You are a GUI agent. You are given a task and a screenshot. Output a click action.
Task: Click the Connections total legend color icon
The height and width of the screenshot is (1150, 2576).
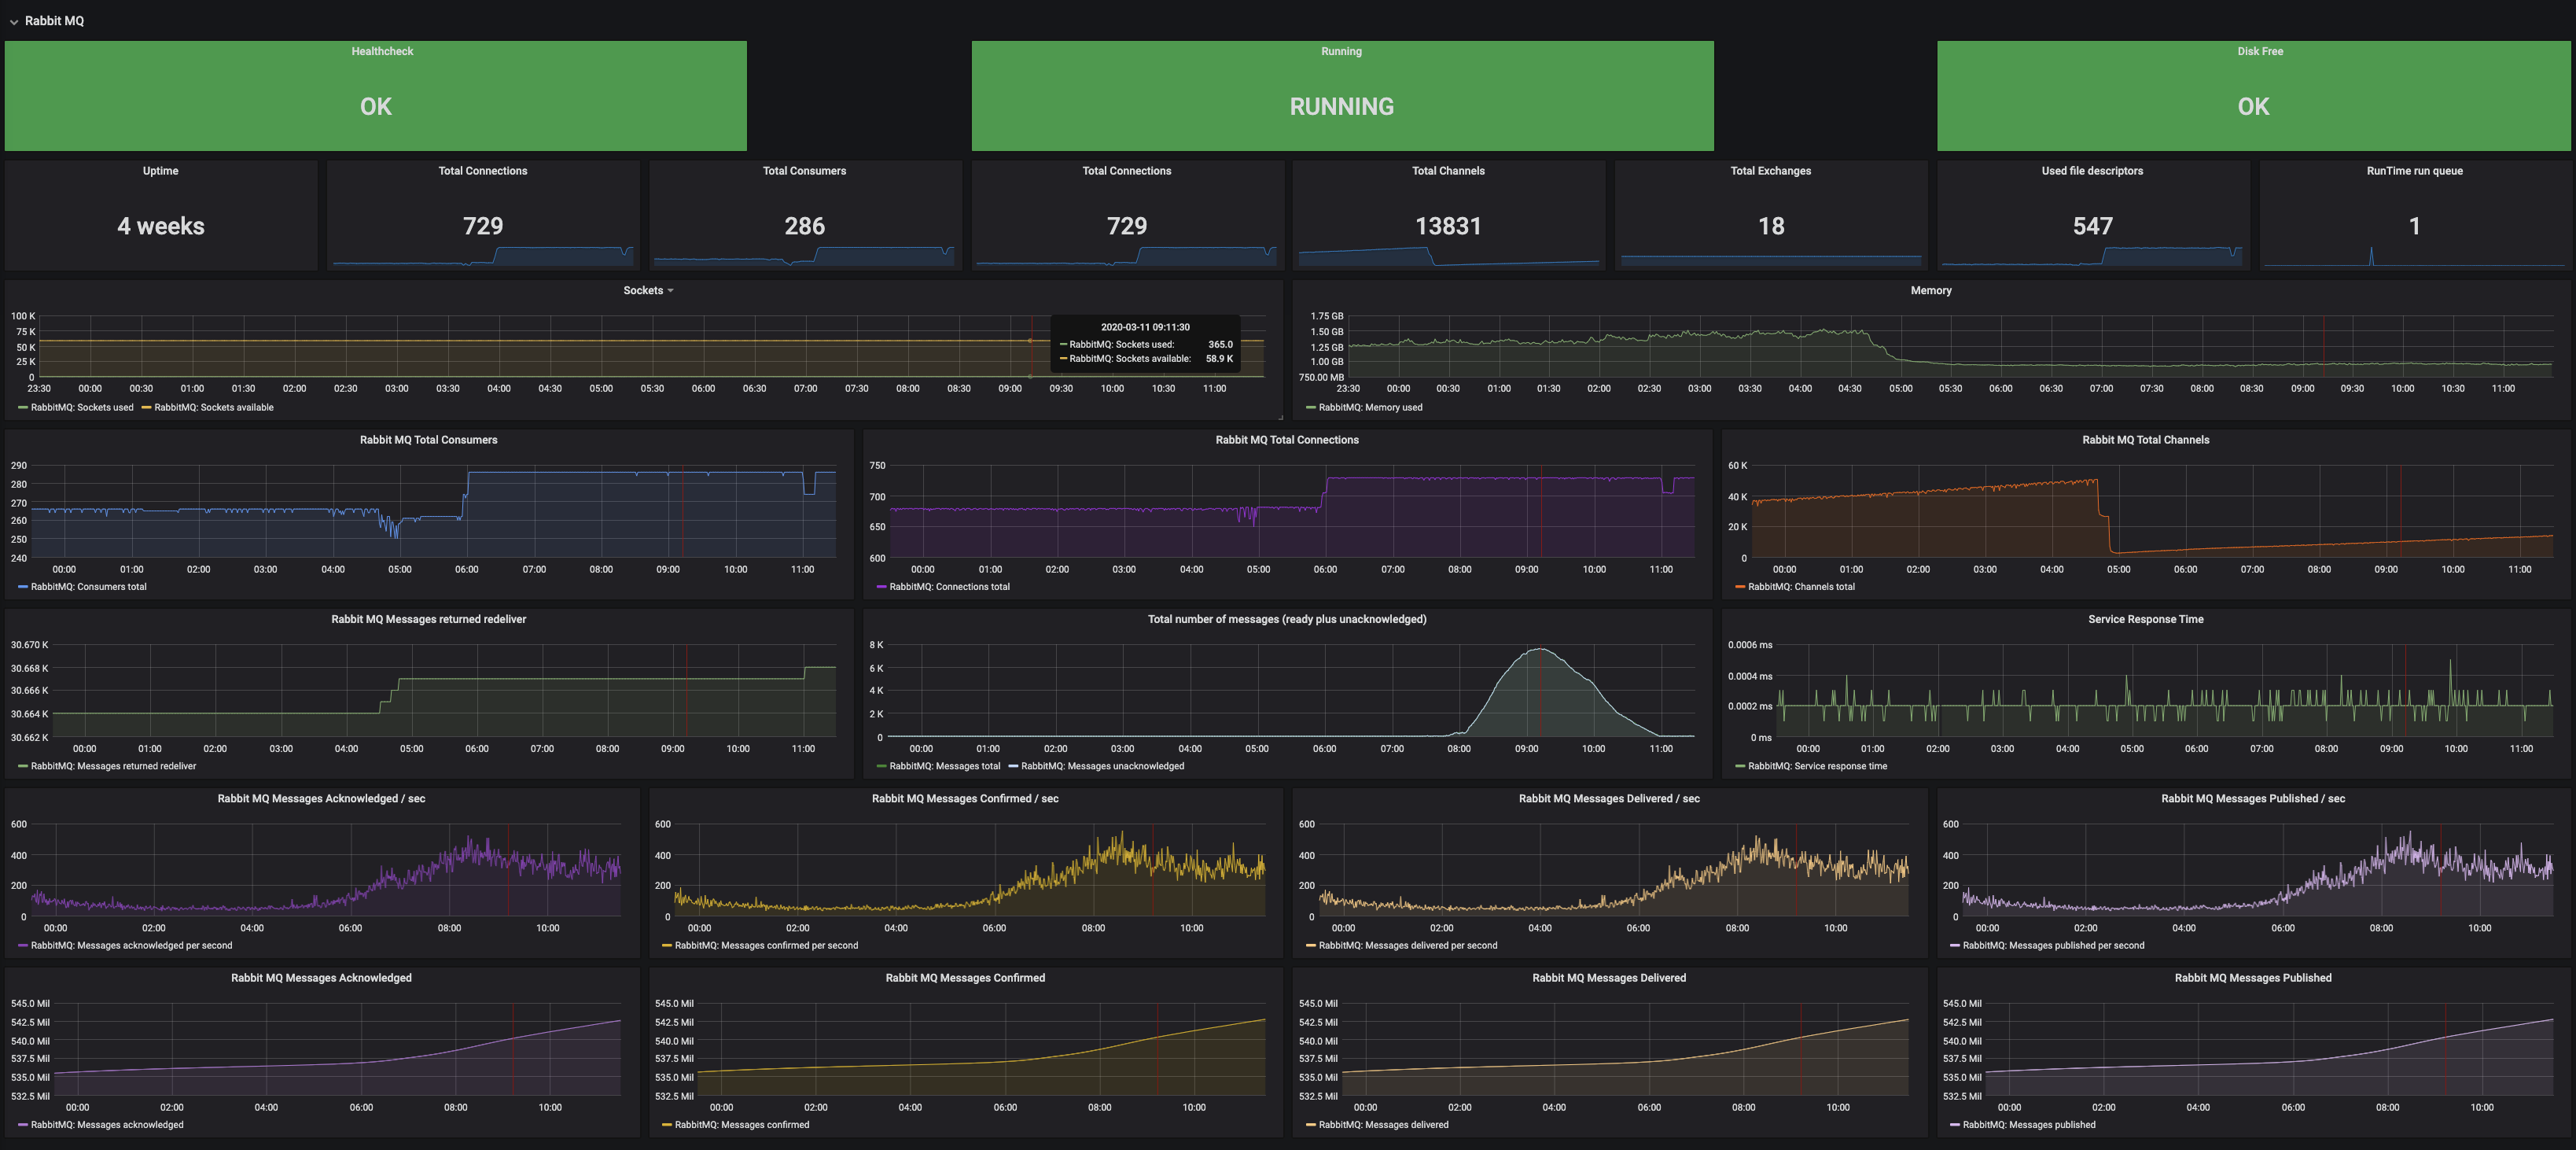[882, 587]
